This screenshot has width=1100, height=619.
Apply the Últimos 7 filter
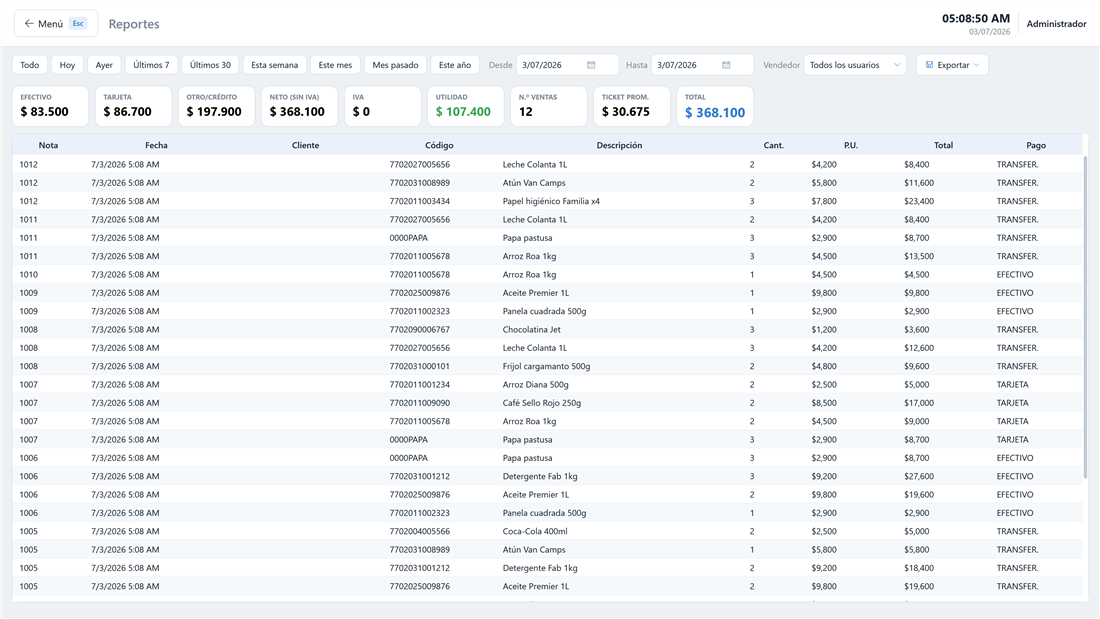tap(152, 65)
